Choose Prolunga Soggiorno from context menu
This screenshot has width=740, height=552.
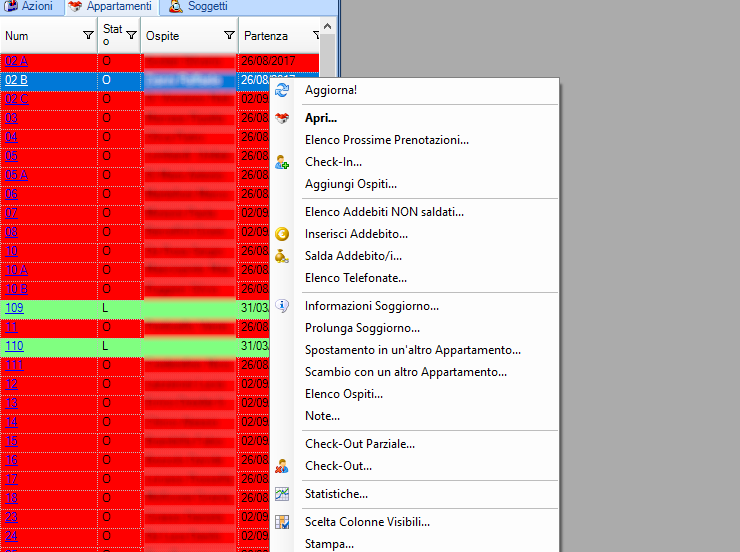(x=362, y=328)
